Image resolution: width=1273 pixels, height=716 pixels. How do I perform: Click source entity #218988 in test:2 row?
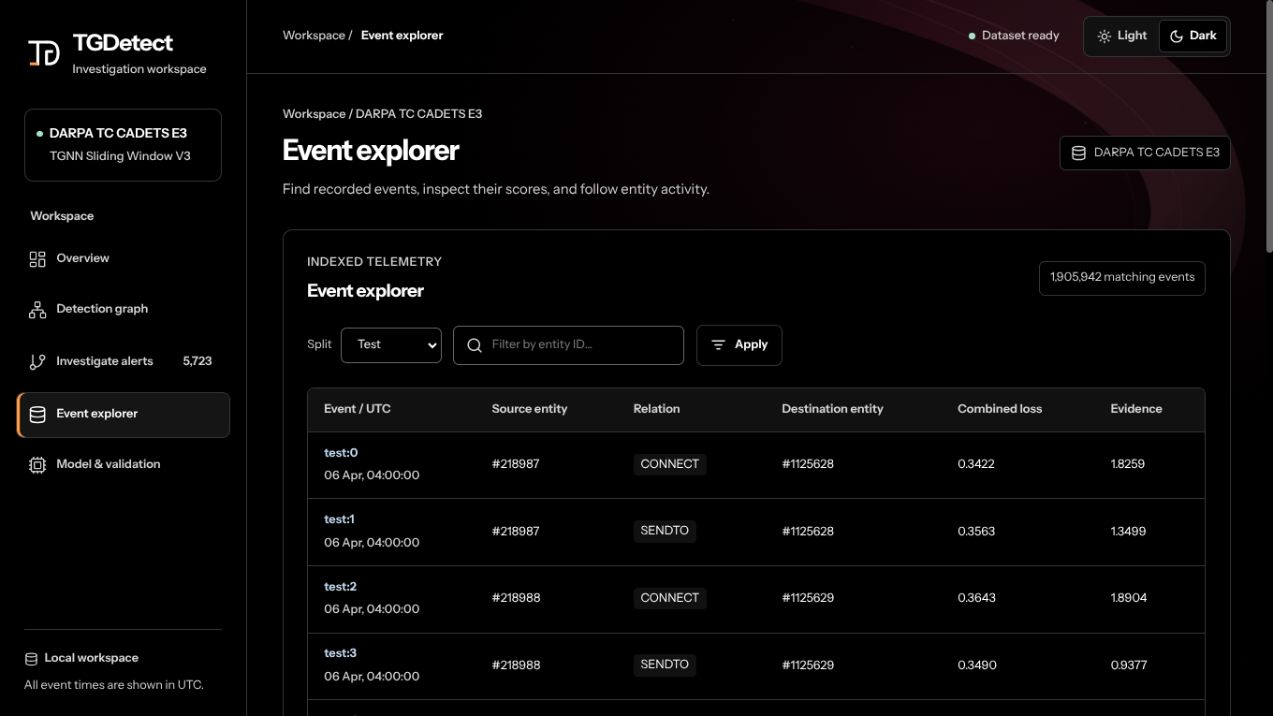516,598
